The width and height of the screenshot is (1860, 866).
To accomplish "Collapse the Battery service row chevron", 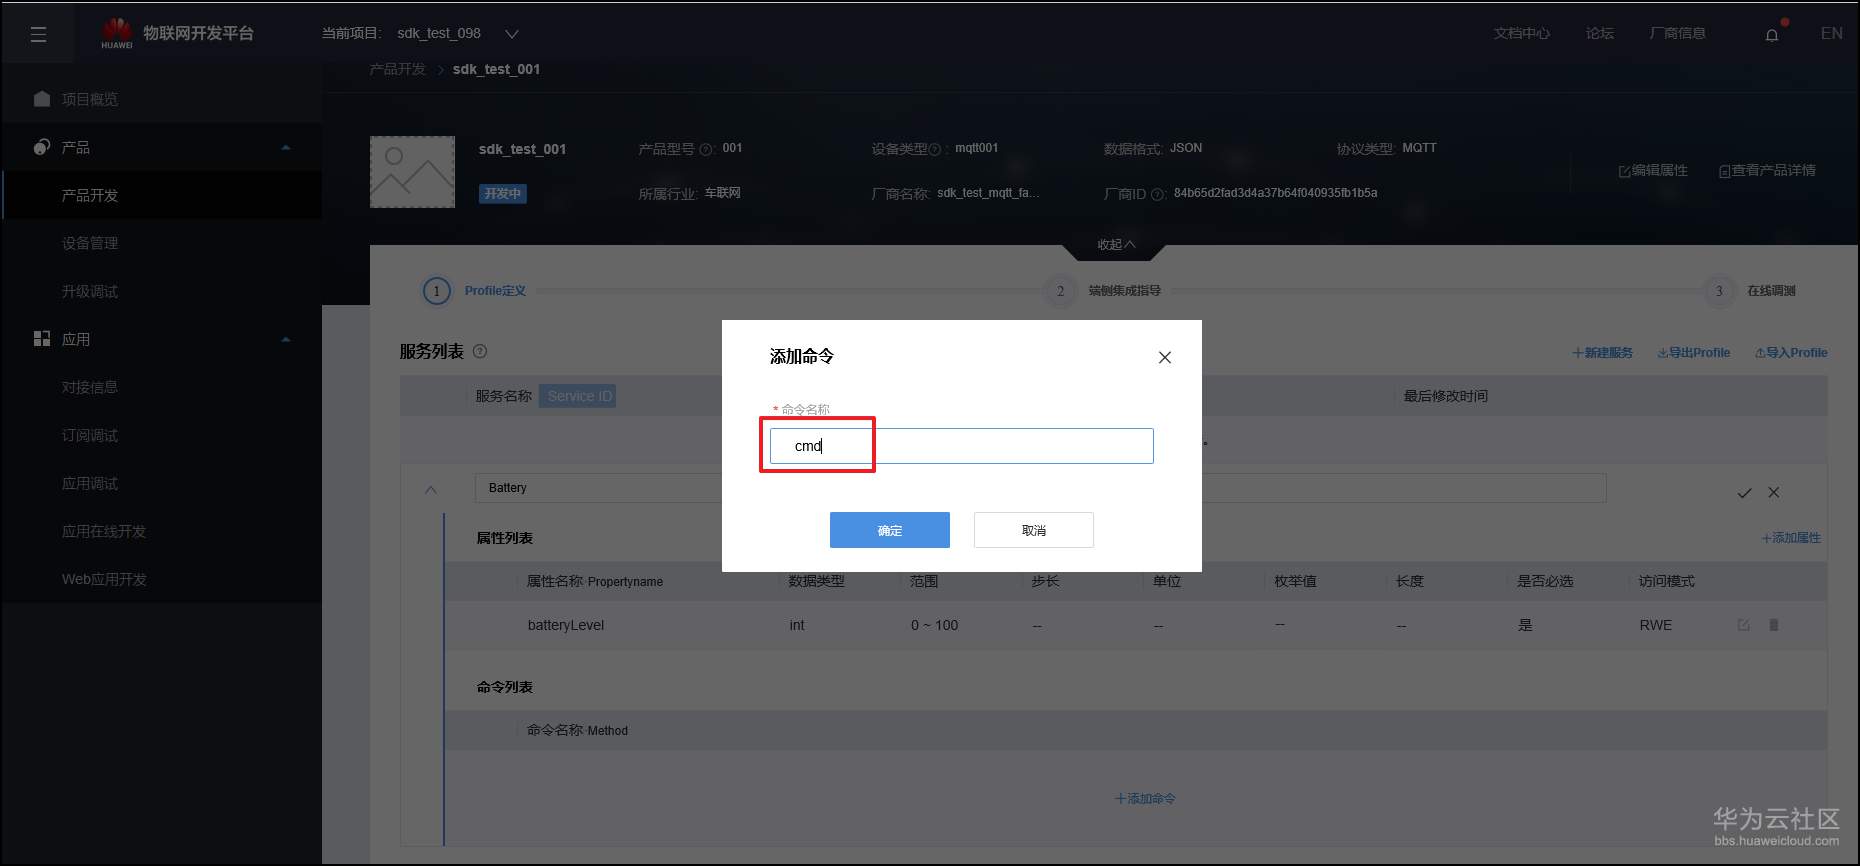I will pos(431,490).
